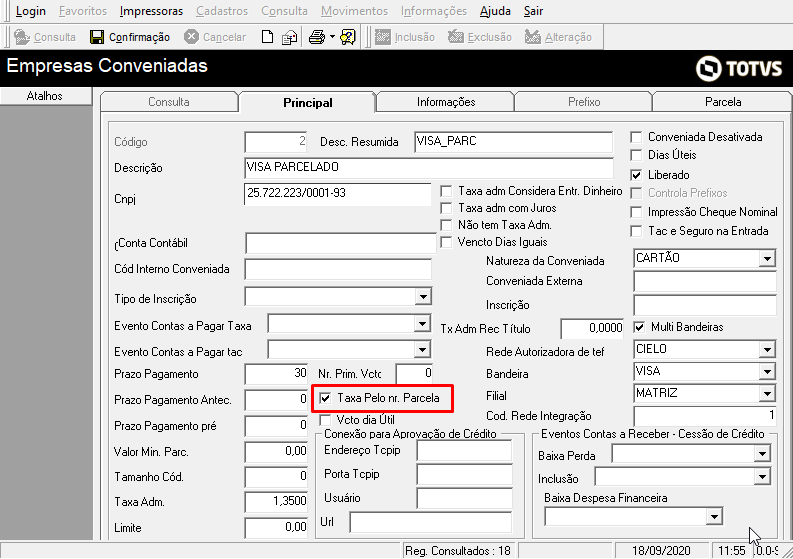
Task: Click the Inclusão toolbar icon
Action: pyautogui.click(x=382, y=37)
